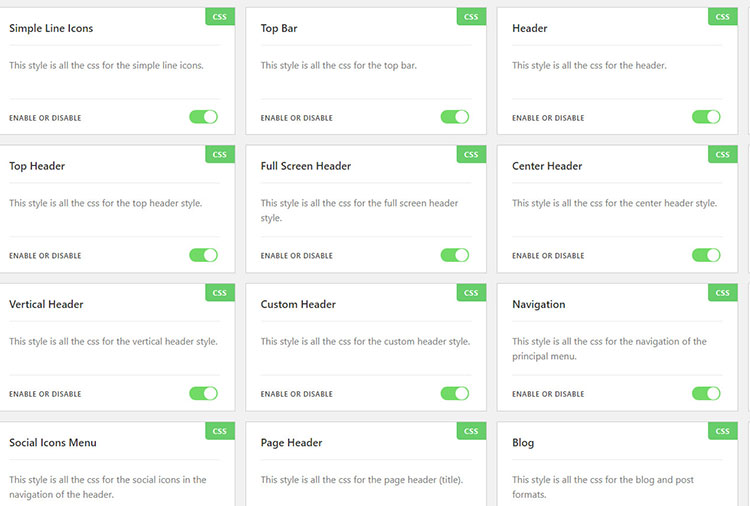Click the Blog card heading
The image size is (750, 506).
523,442
